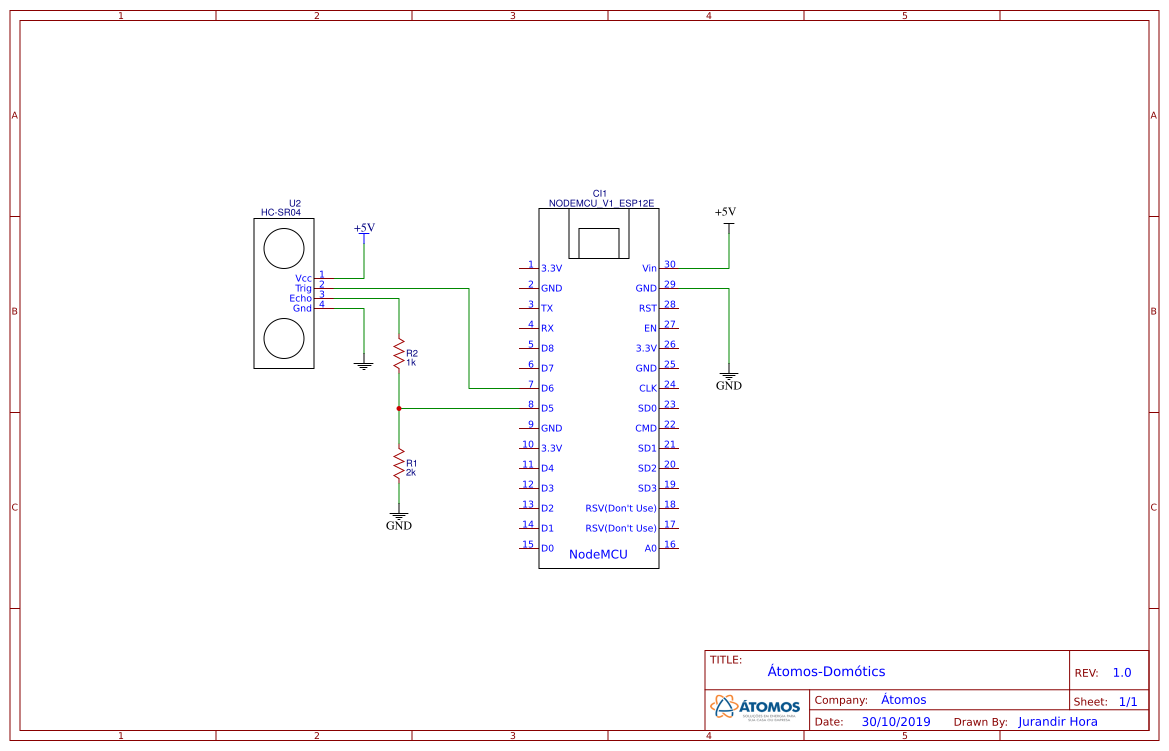Click the Jurandir Hora drawn-by name

1057,722
